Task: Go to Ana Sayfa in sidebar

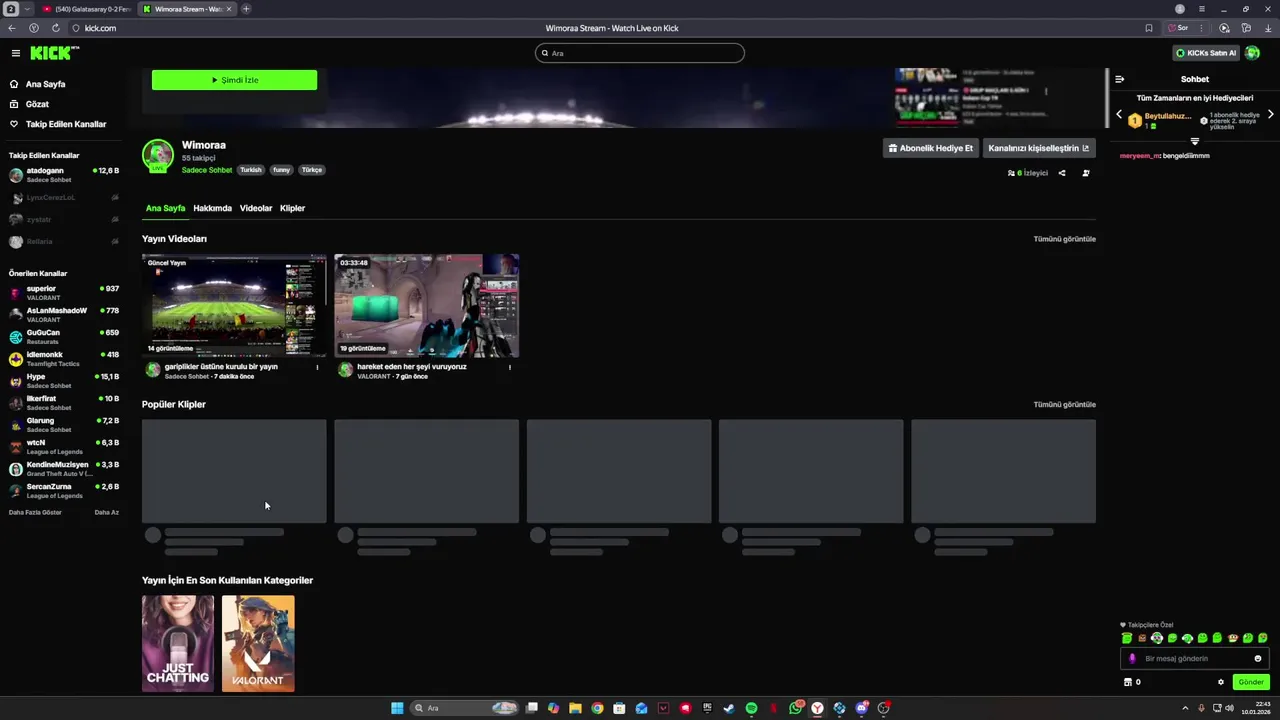Action: 38,84
